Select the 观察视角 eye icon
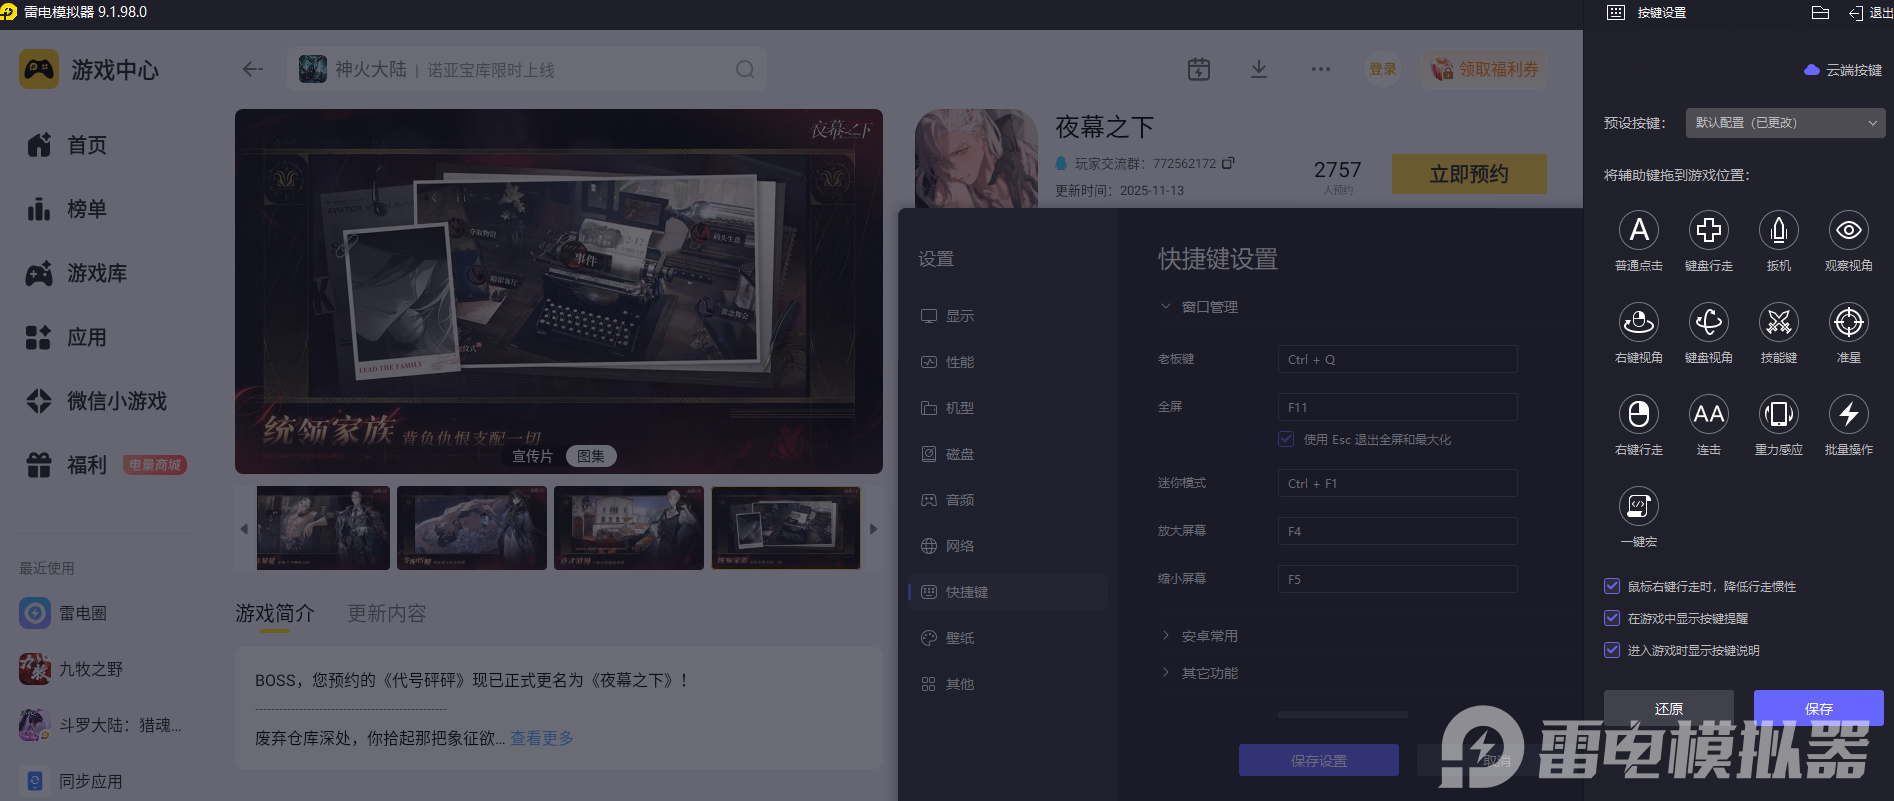Viewport: 1894px width, 801px height. click(1848, 231)
